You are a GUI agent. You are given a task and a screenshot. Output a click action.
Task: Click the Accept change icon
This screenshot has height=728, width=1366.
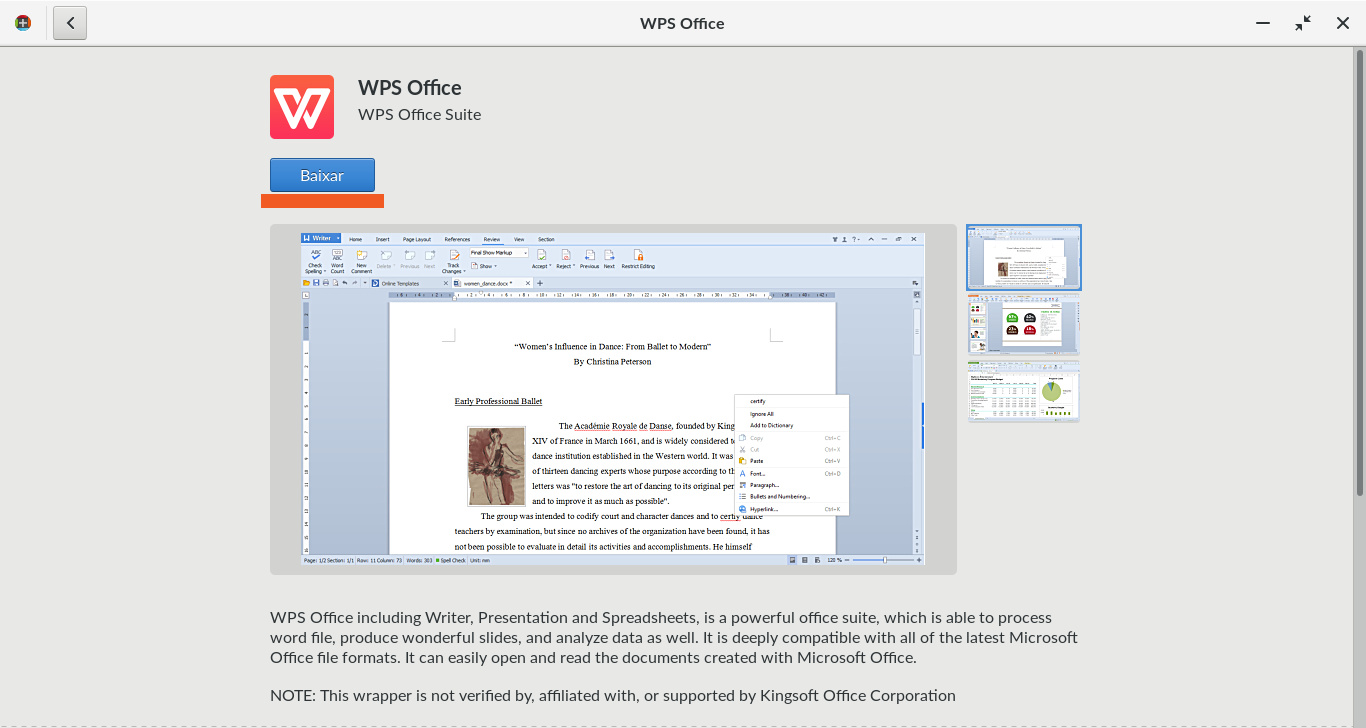pos(540,256)
